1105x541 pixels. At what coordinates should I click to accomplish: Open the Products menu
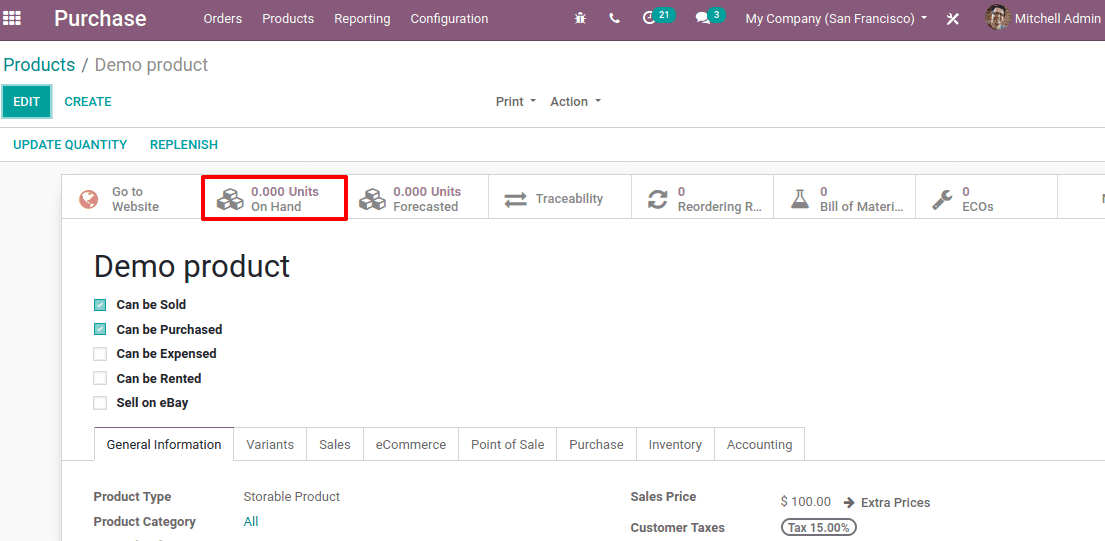point(288,19)
